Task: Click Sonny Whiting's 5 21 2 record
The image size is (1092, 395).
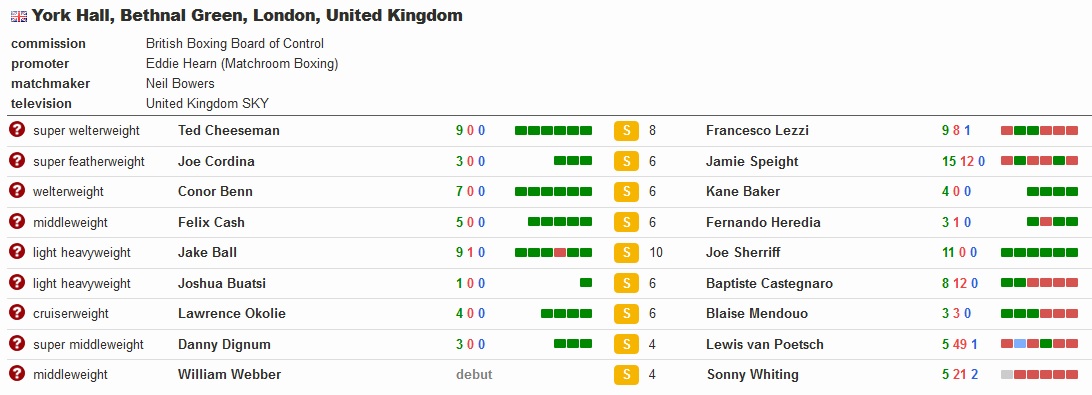Action: [x=960, y=375]
